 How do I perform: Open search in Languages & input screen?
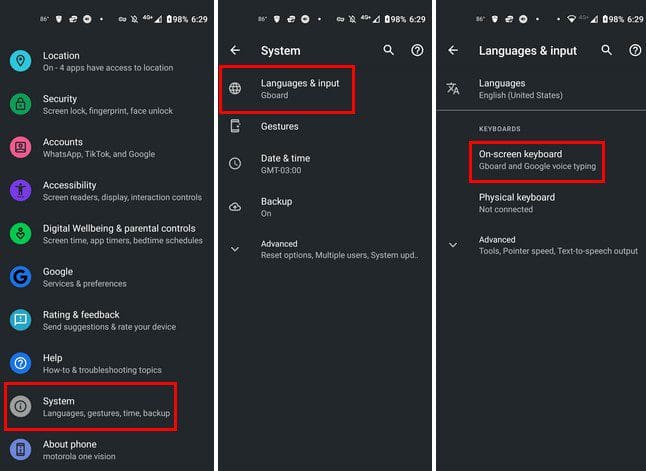[606, 50]
